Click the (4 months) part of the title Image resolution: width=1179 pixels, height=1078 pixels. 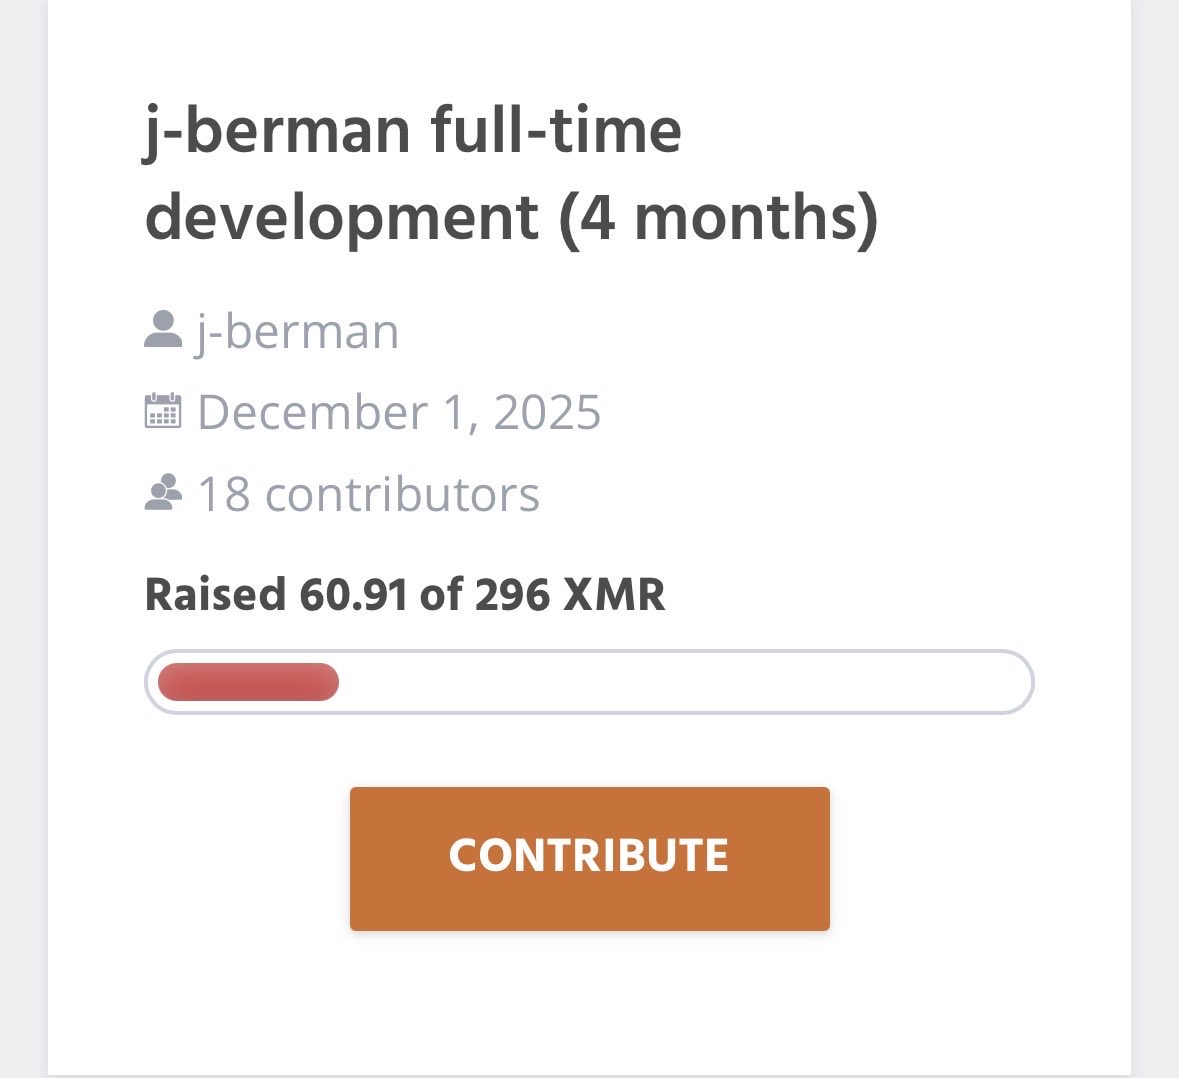coord(717,217)
